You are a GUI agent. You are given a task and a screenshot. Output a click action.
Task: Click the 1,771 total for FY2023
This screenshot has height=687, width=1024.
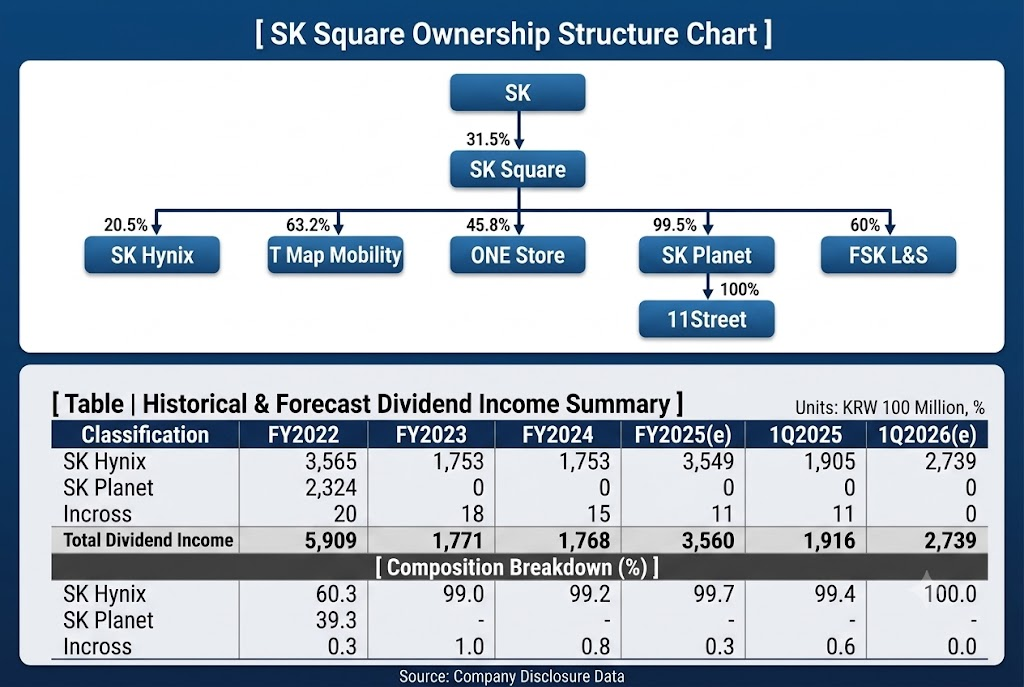pyautogui.click(x=458, y=541)
